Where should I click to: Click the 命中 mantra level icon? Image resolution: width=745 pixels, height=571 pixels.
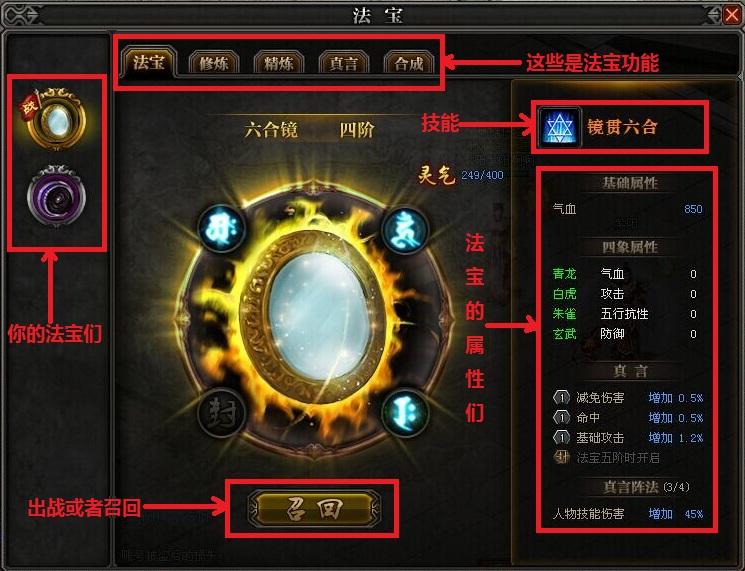(562, 418)
